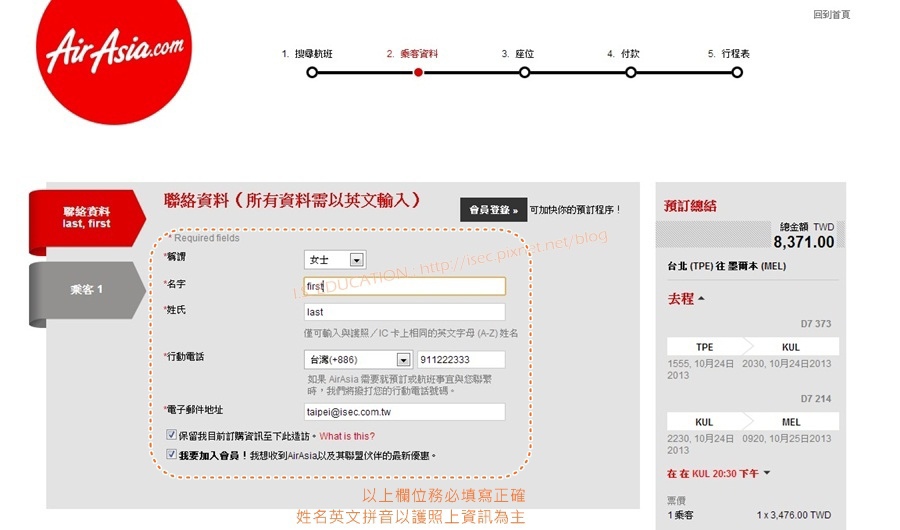Expand the 在 KUL 20:30 下午 arrow
Viewport: 900px width, 530px height.
[767, 473]
